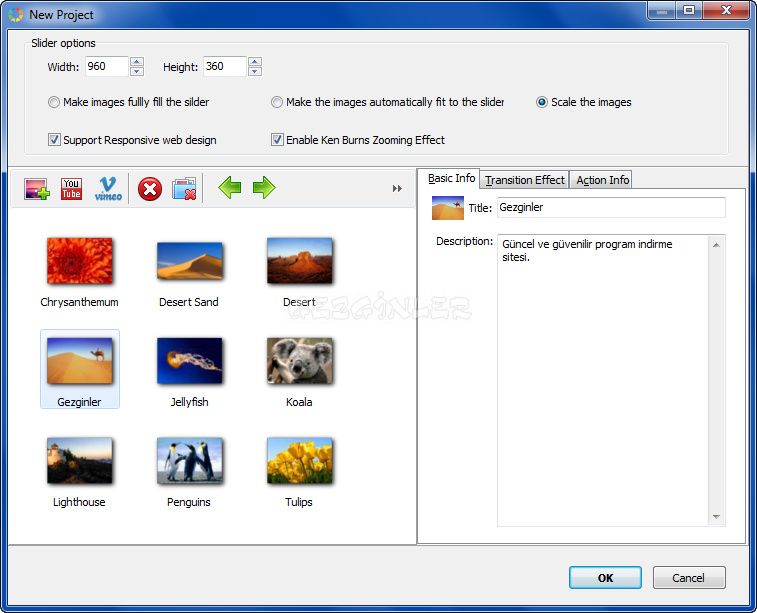Maximize the New Project window
This screenshot has height=613, width=757.
pyautogui.click(x=689, y=10)
